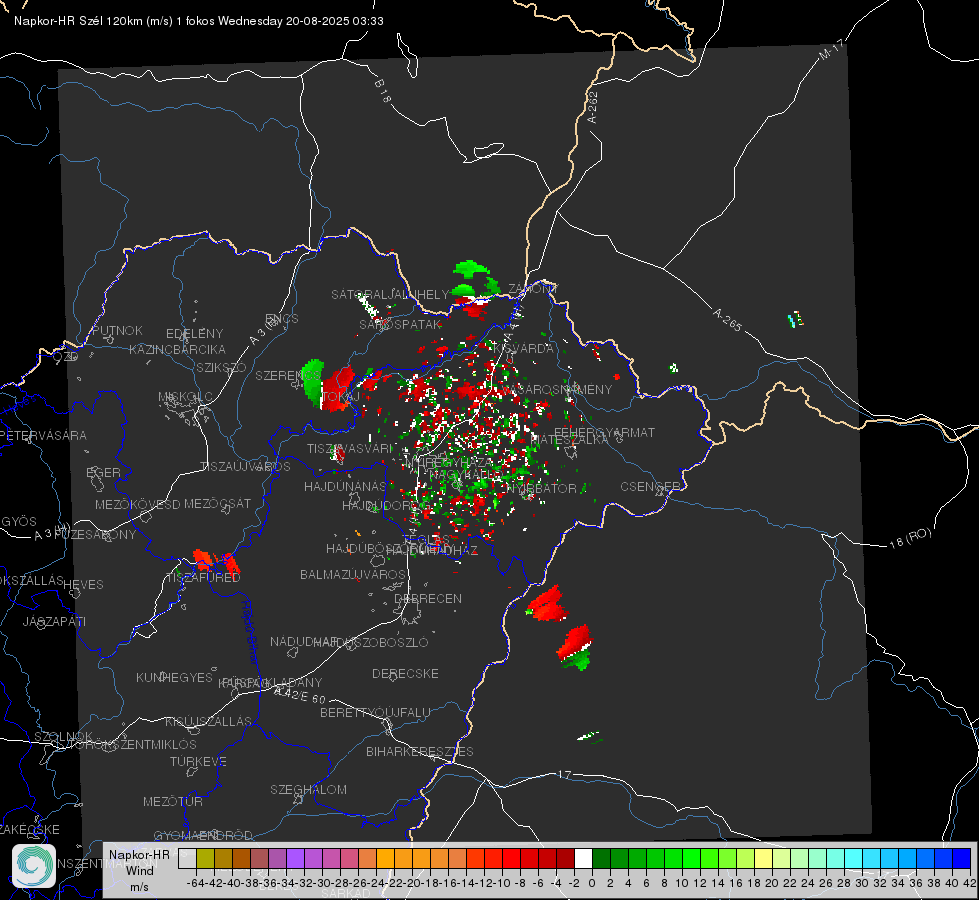Click the MEZOTUR city label
979x900 pixels.
point(173,801)
